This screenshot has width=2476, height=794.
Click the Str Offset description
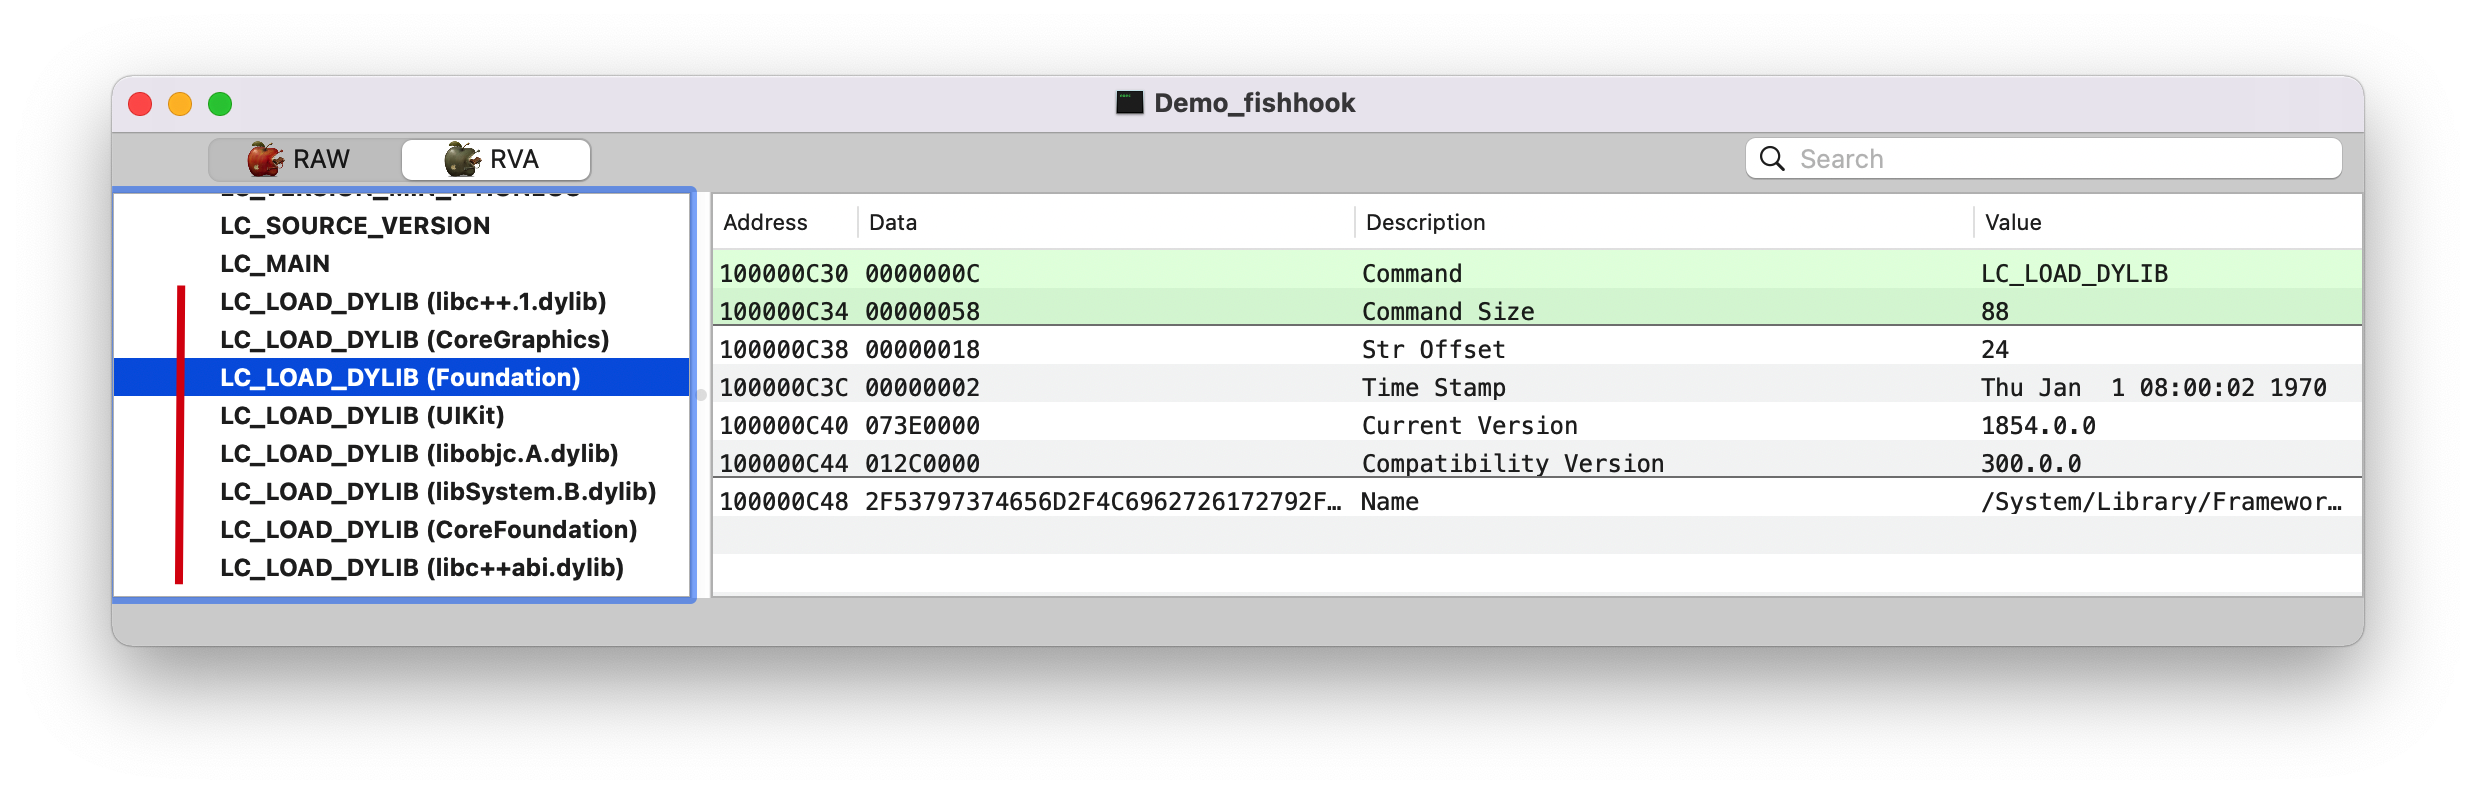(x=1433, y=350)
